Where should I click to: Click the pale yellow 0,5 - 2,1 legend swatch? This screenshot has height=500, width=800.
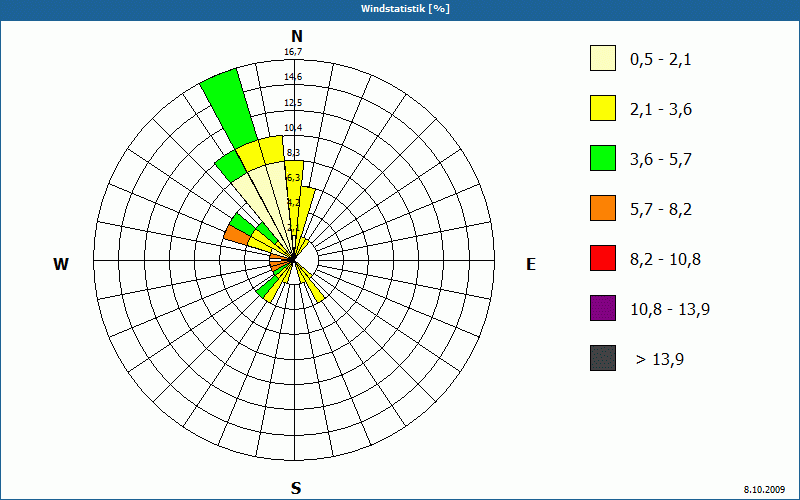coord(603,58)
